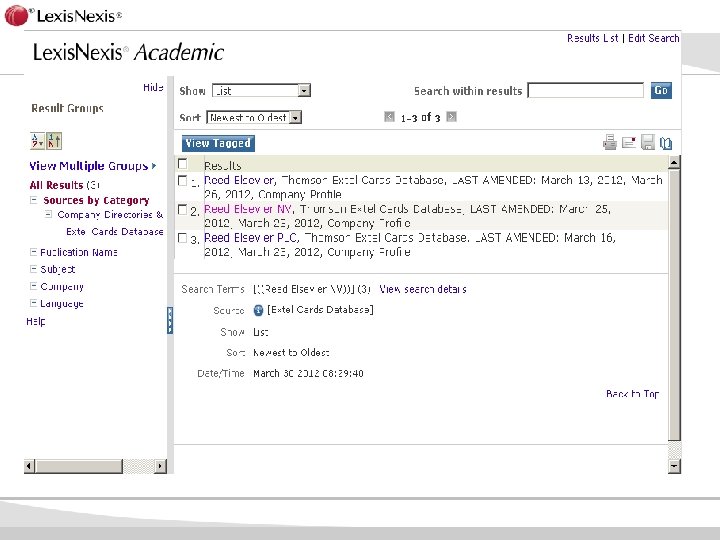Tick checkbox for result 1 Reed Elsevier
720x540 pixels.
182,181
